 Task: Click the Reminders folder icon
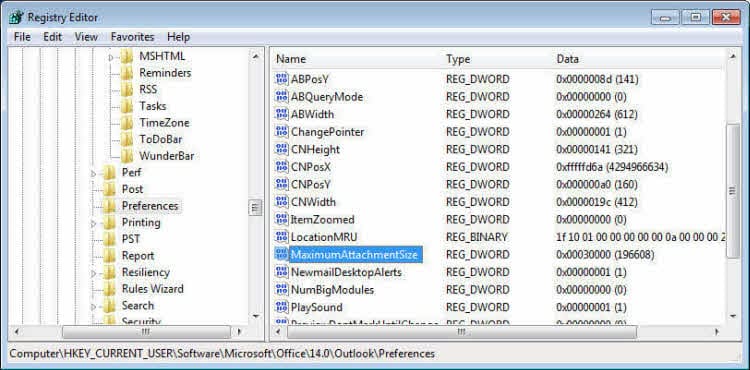[x=127, y=73]
